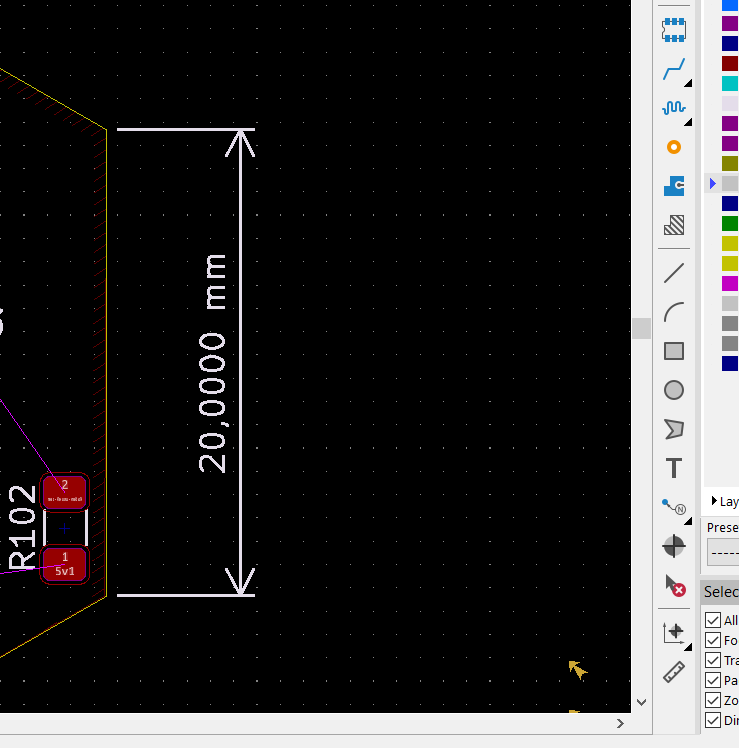Select the Layer Alignment Target tool
This screenshot has height=748, width=739.
pyautogui.click(x=674, y=546)
